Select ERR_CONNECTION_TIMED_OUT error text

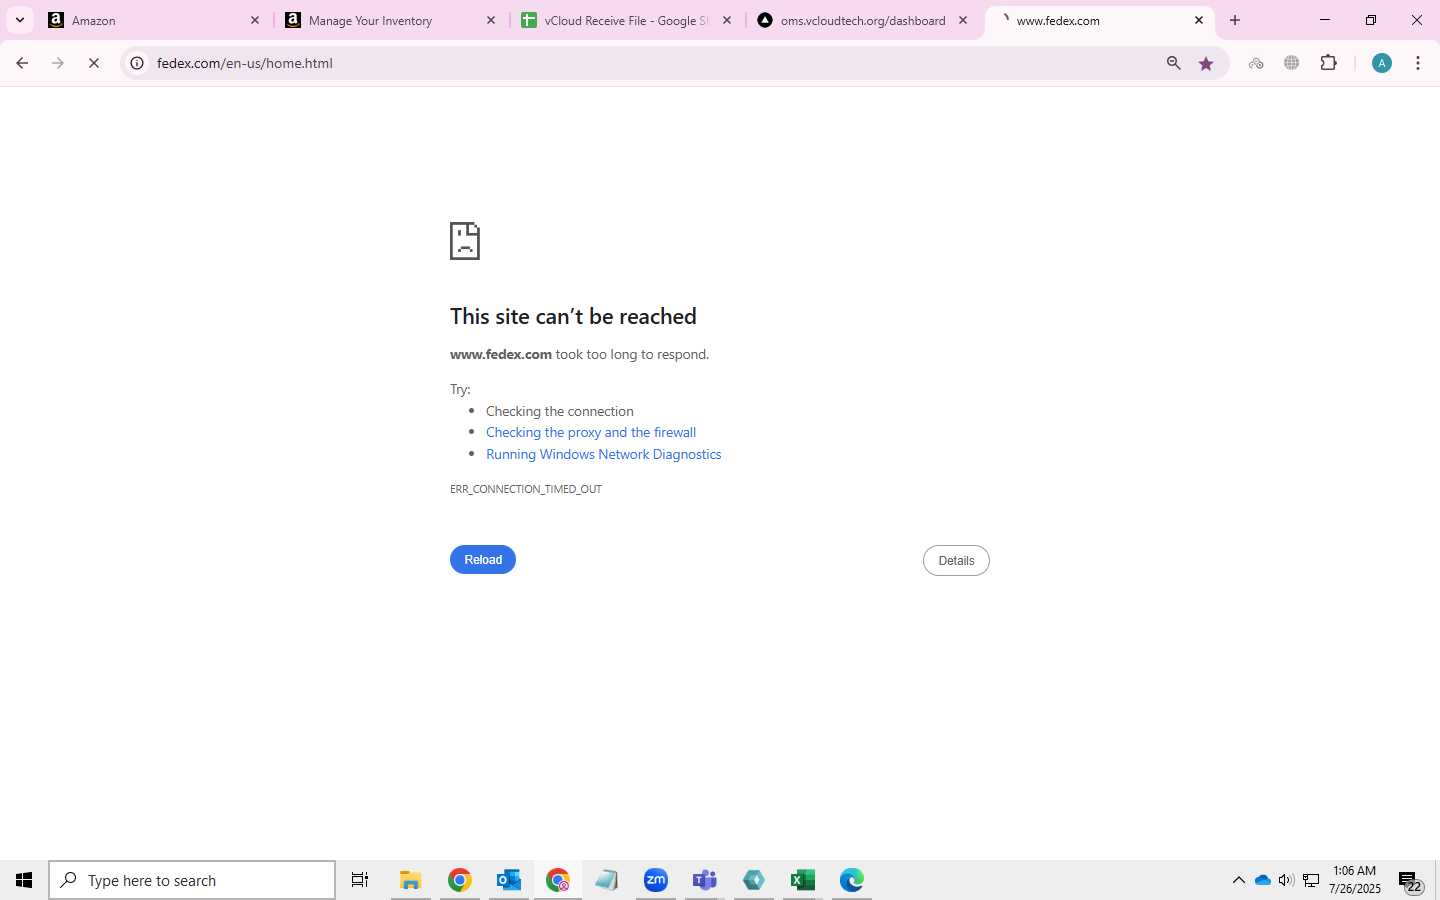tap(526, 489)
